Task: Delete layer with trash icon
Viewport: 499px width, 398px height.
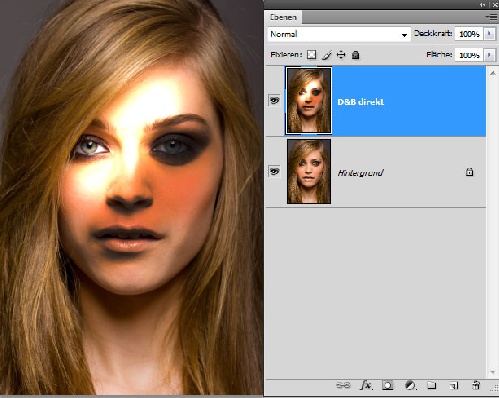Action: point(476,385)
